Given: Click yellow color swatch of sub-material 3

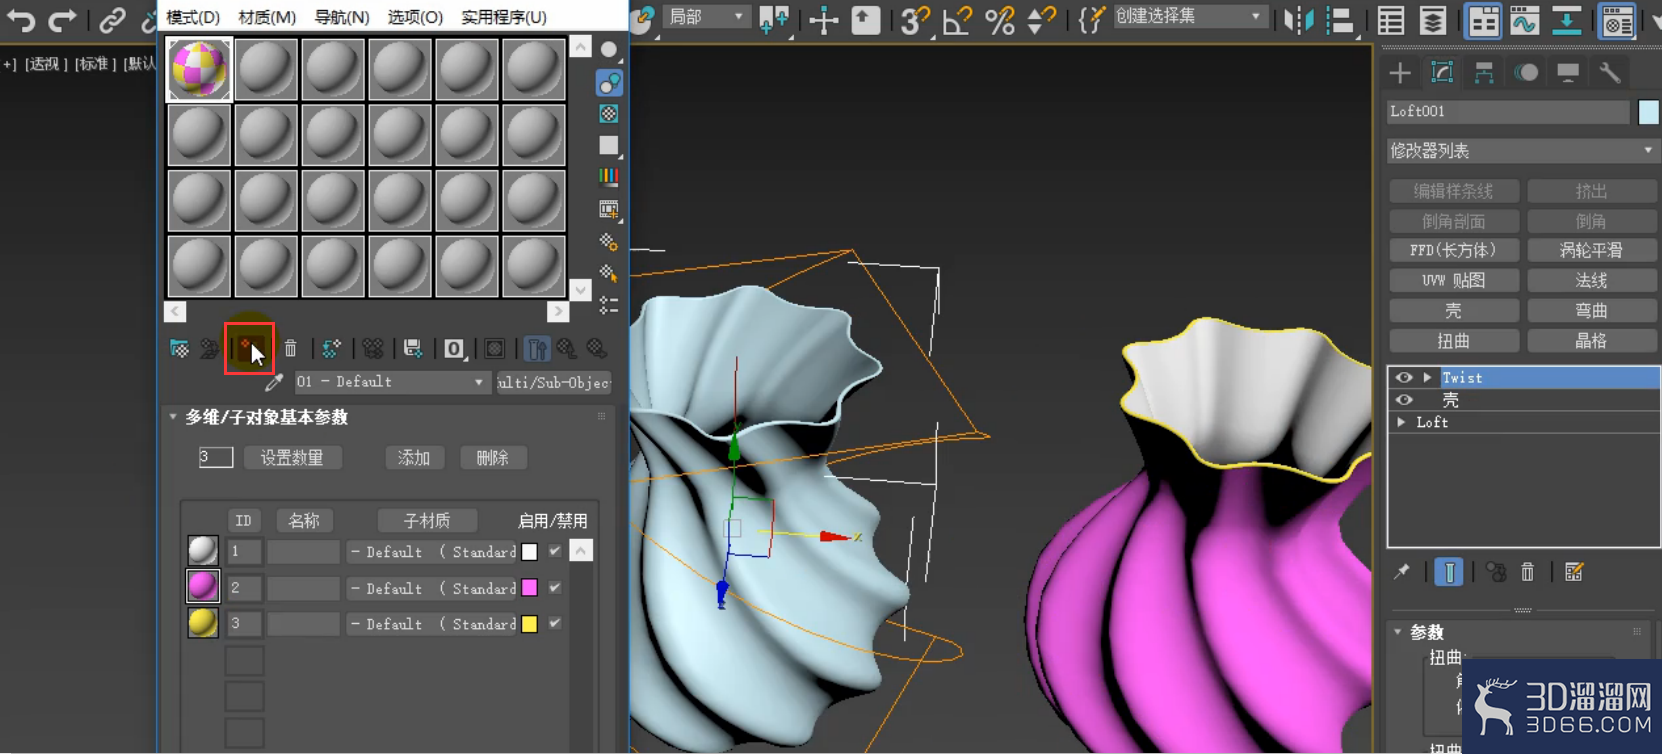Looking at the screenshot, I should [x=530, y=624].
